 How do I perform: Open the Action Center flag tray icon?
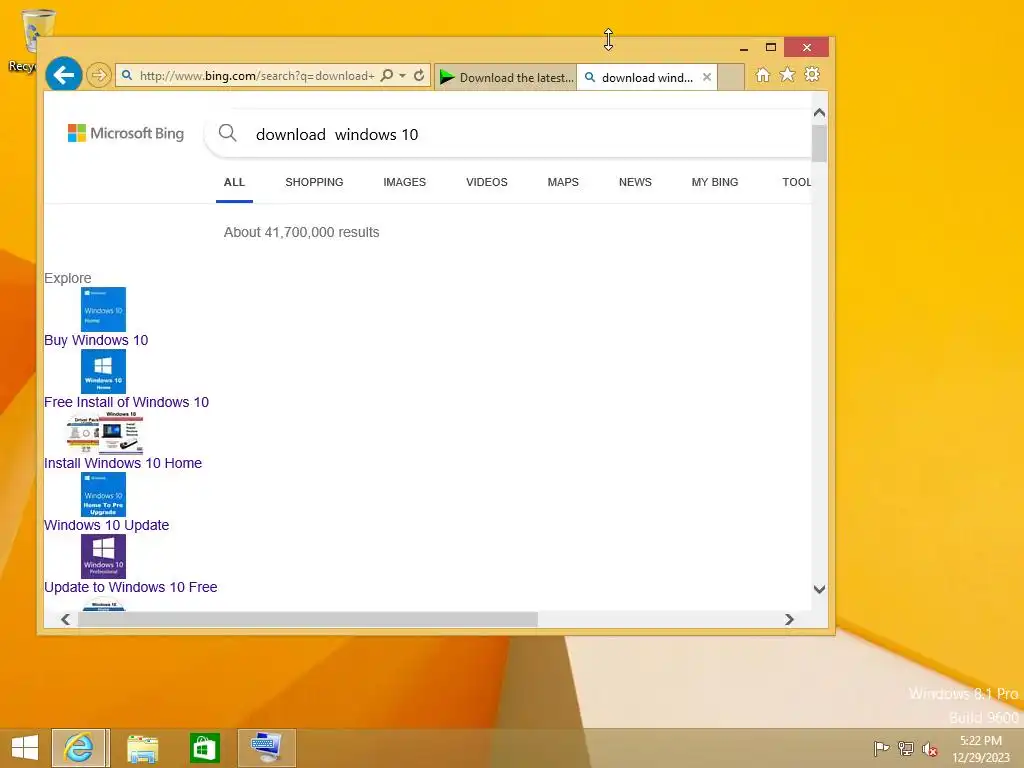click(881, 748)
